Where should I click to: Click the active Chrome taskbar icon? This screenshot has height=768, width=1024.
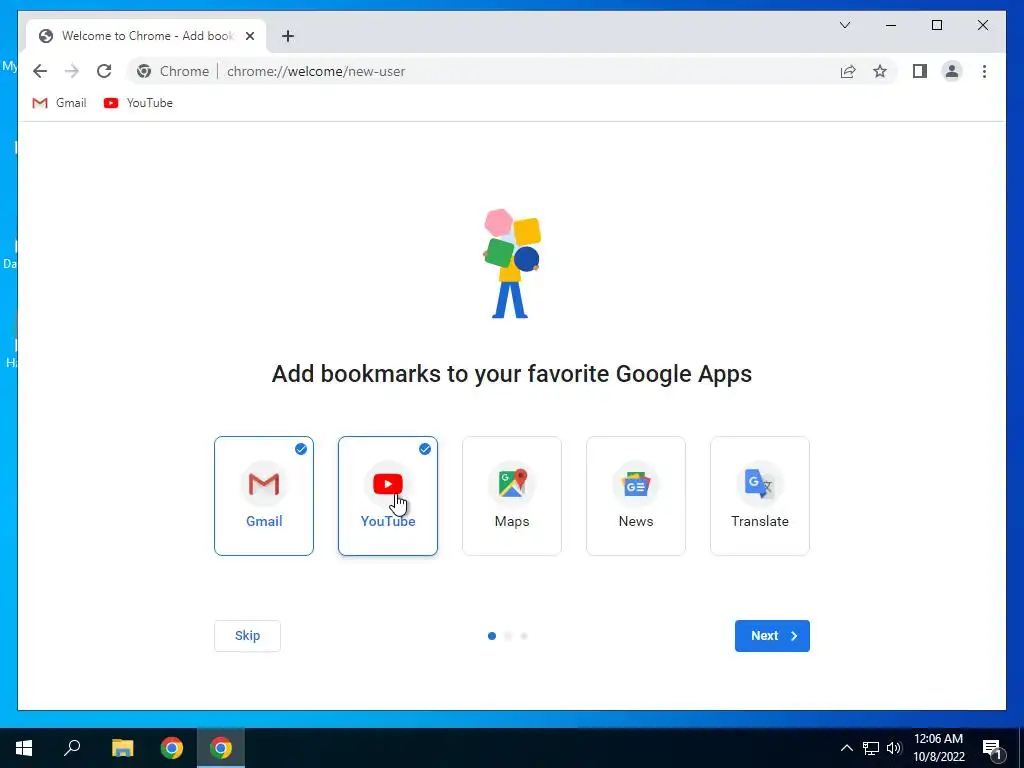click(x=221, y=748)
